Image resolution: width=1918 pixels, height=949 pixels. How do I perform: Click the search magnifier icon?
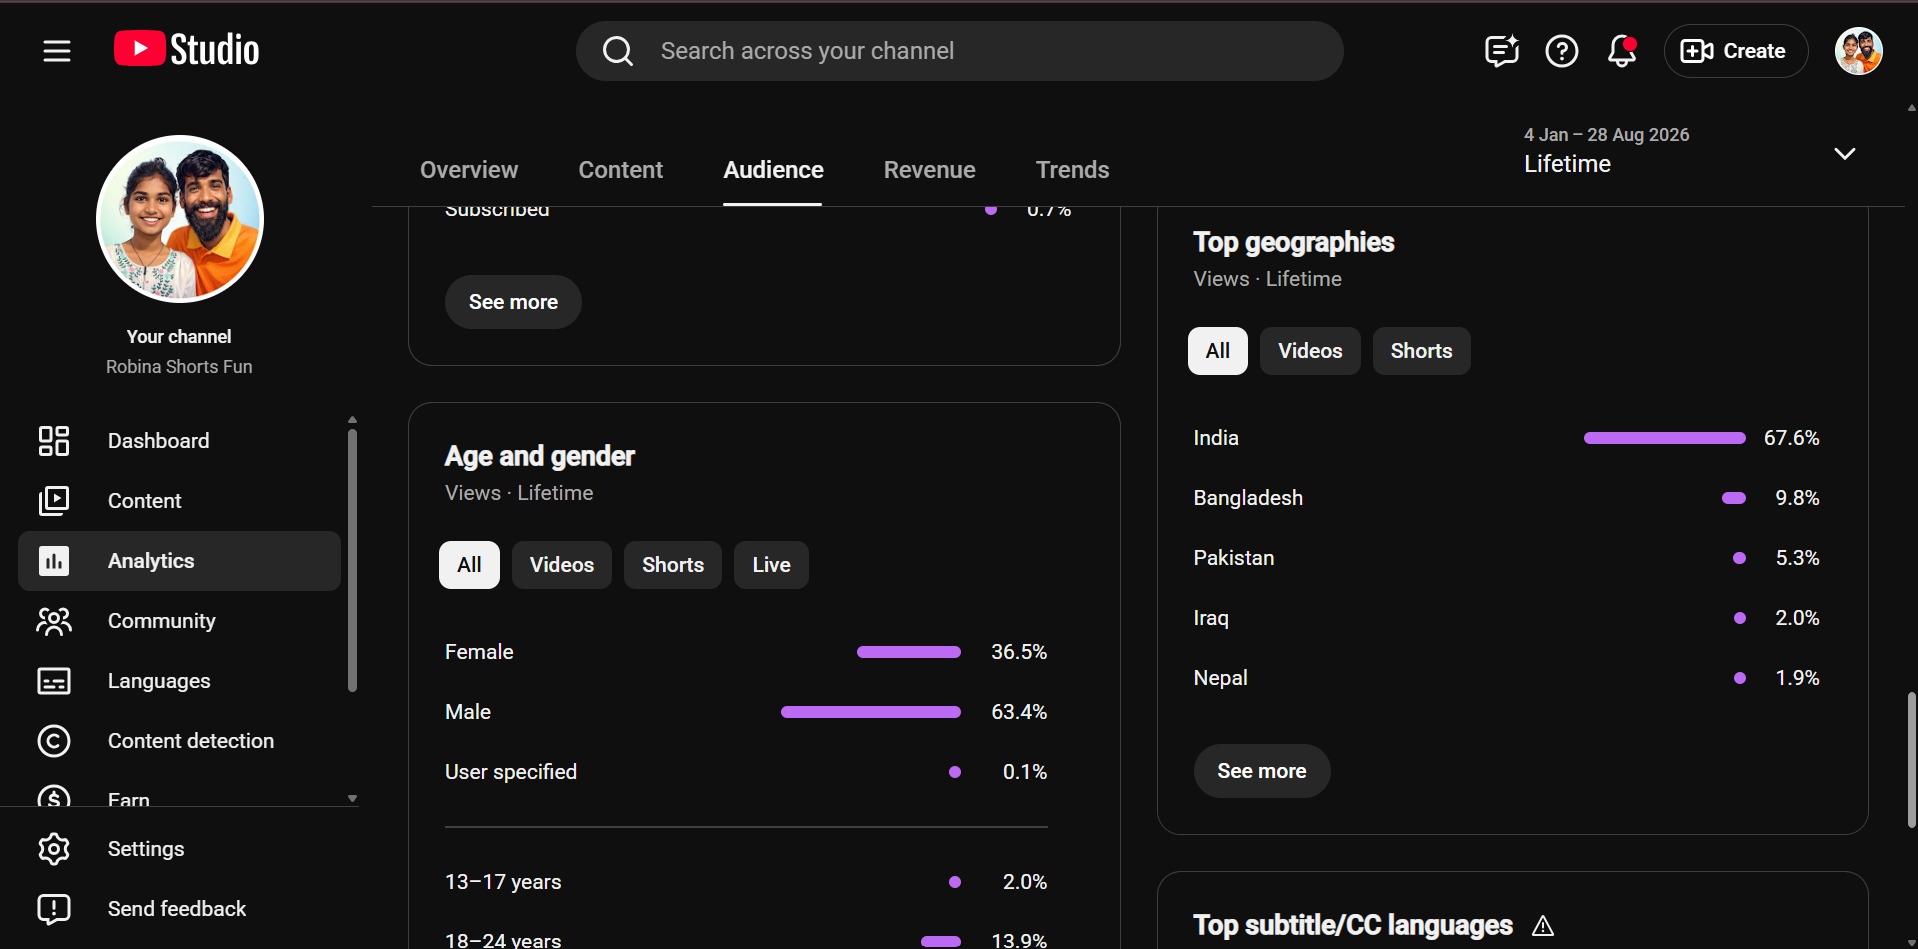(618, 51)
